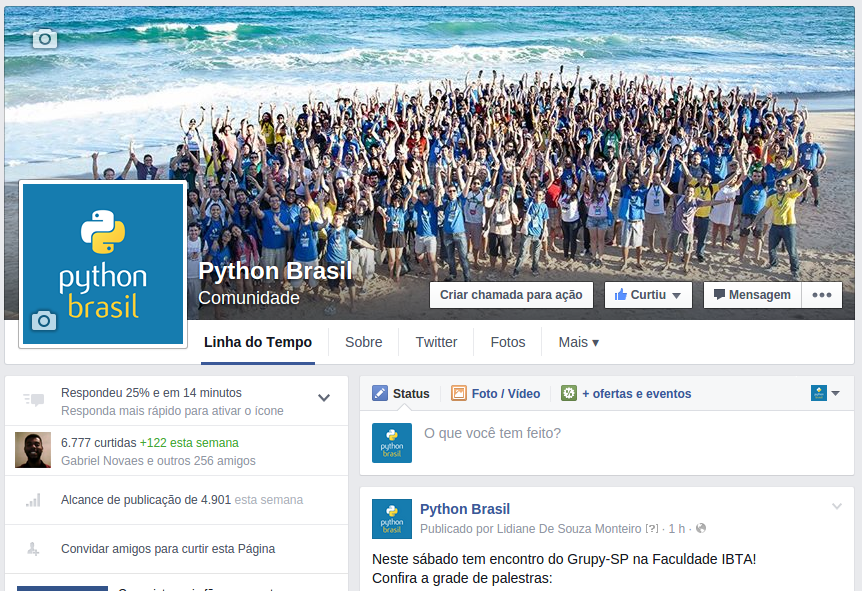This screenshot has height=591, width=862.
Task: Click the cover photo camera icon
Action: click(x=45, y=39)
